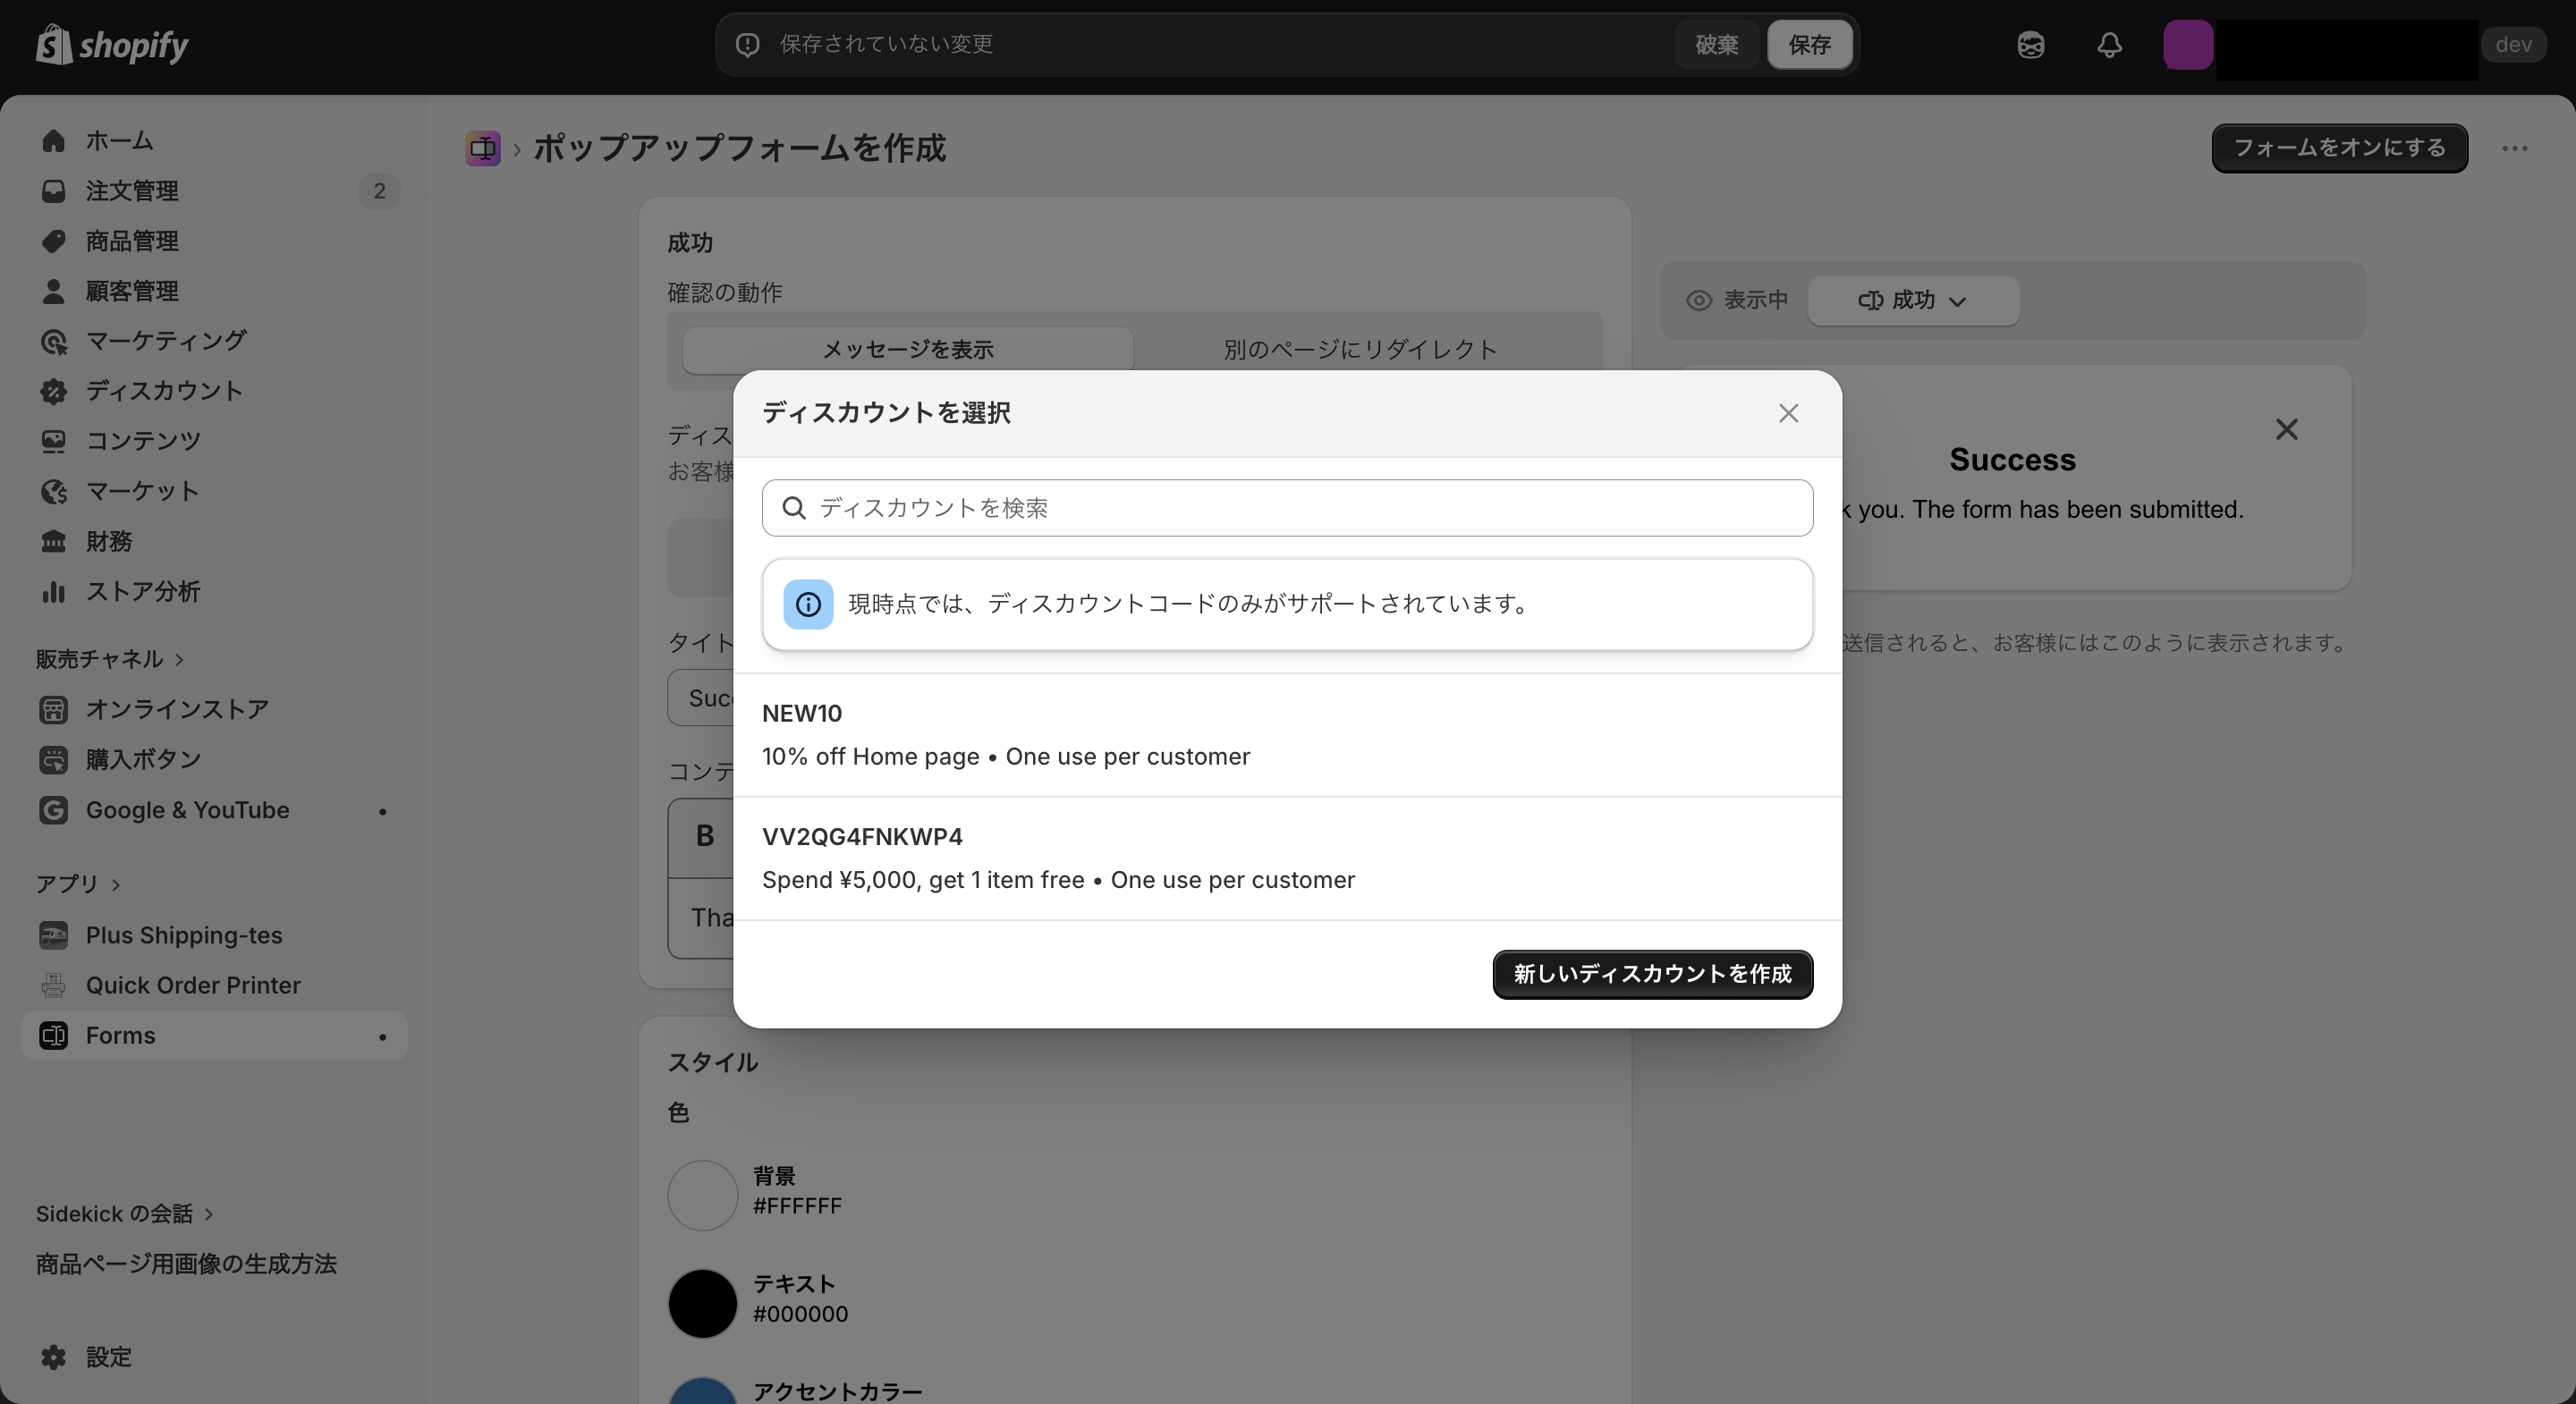Click the 顧客管理 sidebar icon
Screen dimensions: 2576x1404
(x=54, y=291)
